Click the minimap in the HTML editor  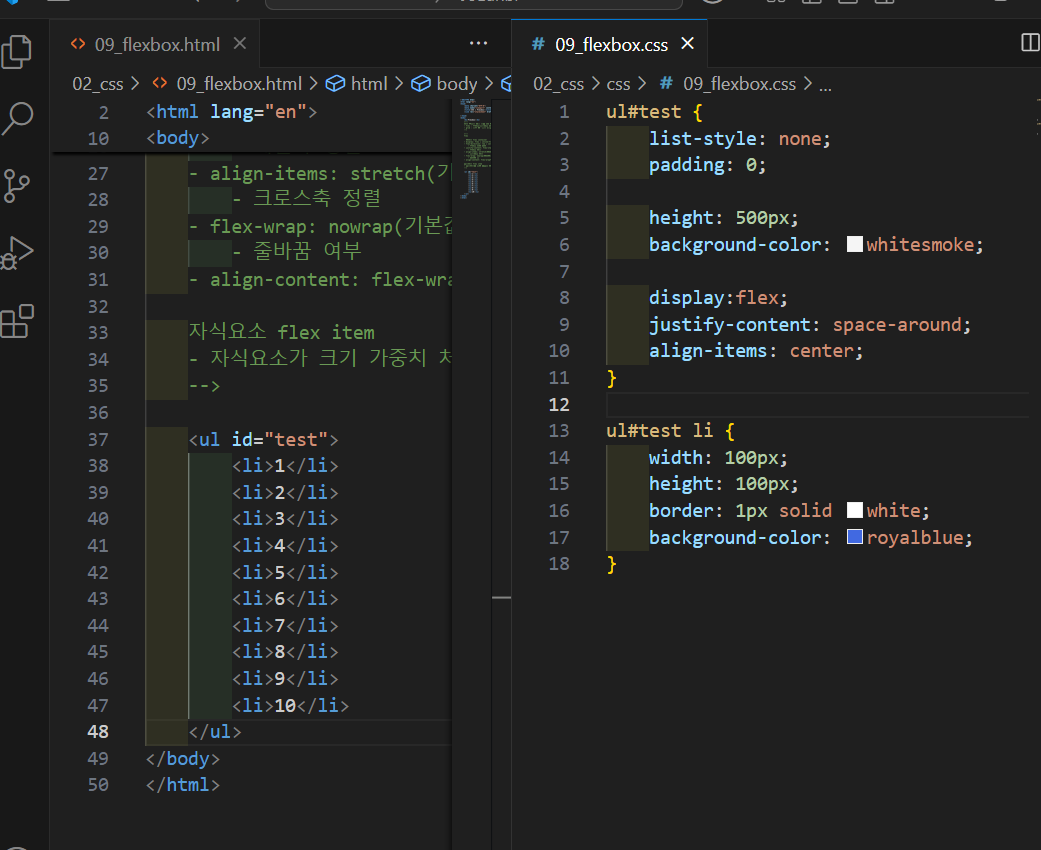click(x=475, y=147)
